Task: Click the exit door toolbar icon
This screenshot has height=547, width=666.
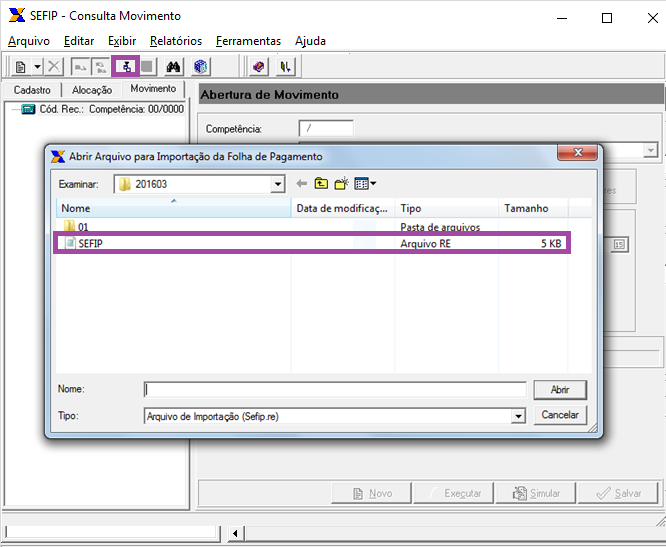Action: click(285, 67)
